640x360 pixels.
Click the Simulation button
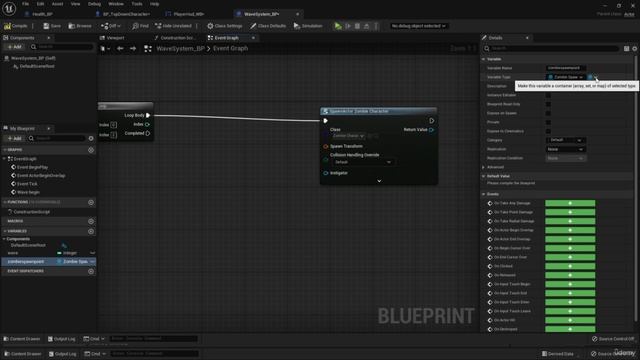(308, 26)
